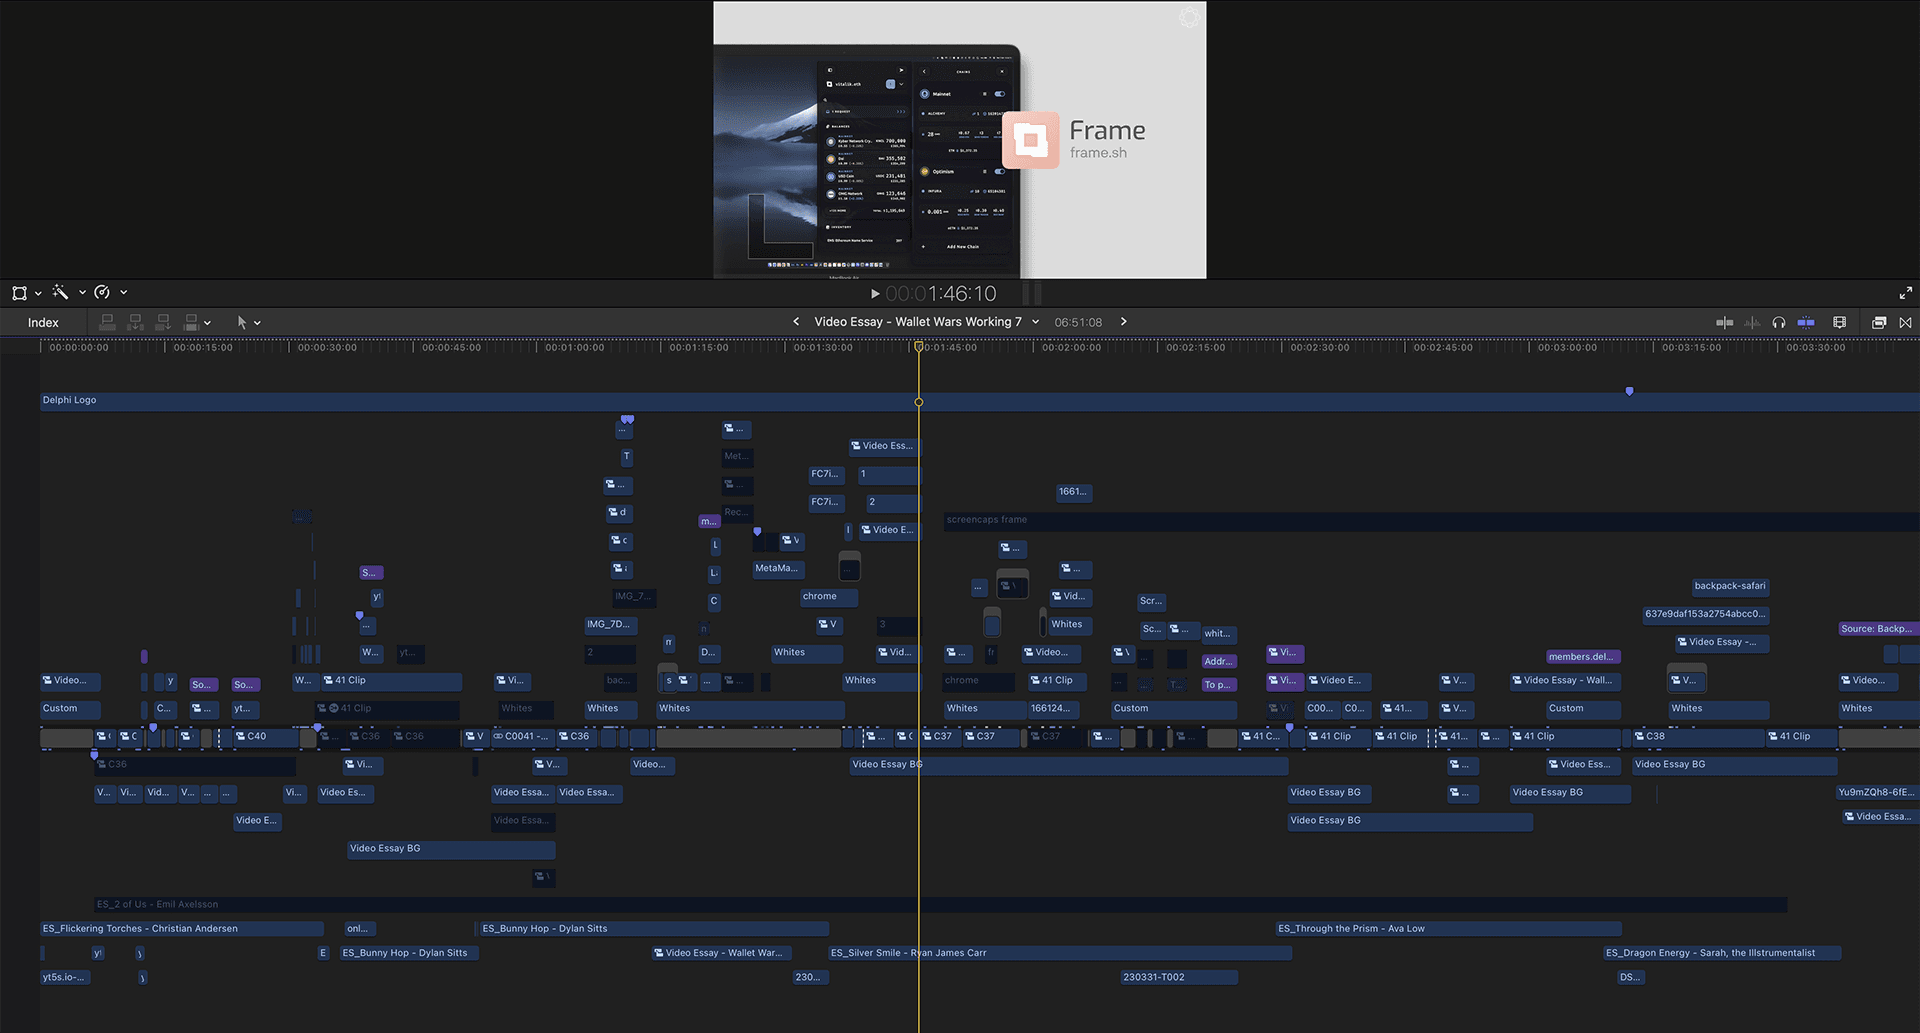The height and width of the screenshot is (1033, 1920).
Task: Click the Insert clip edit icon
Action: [135, 322]
